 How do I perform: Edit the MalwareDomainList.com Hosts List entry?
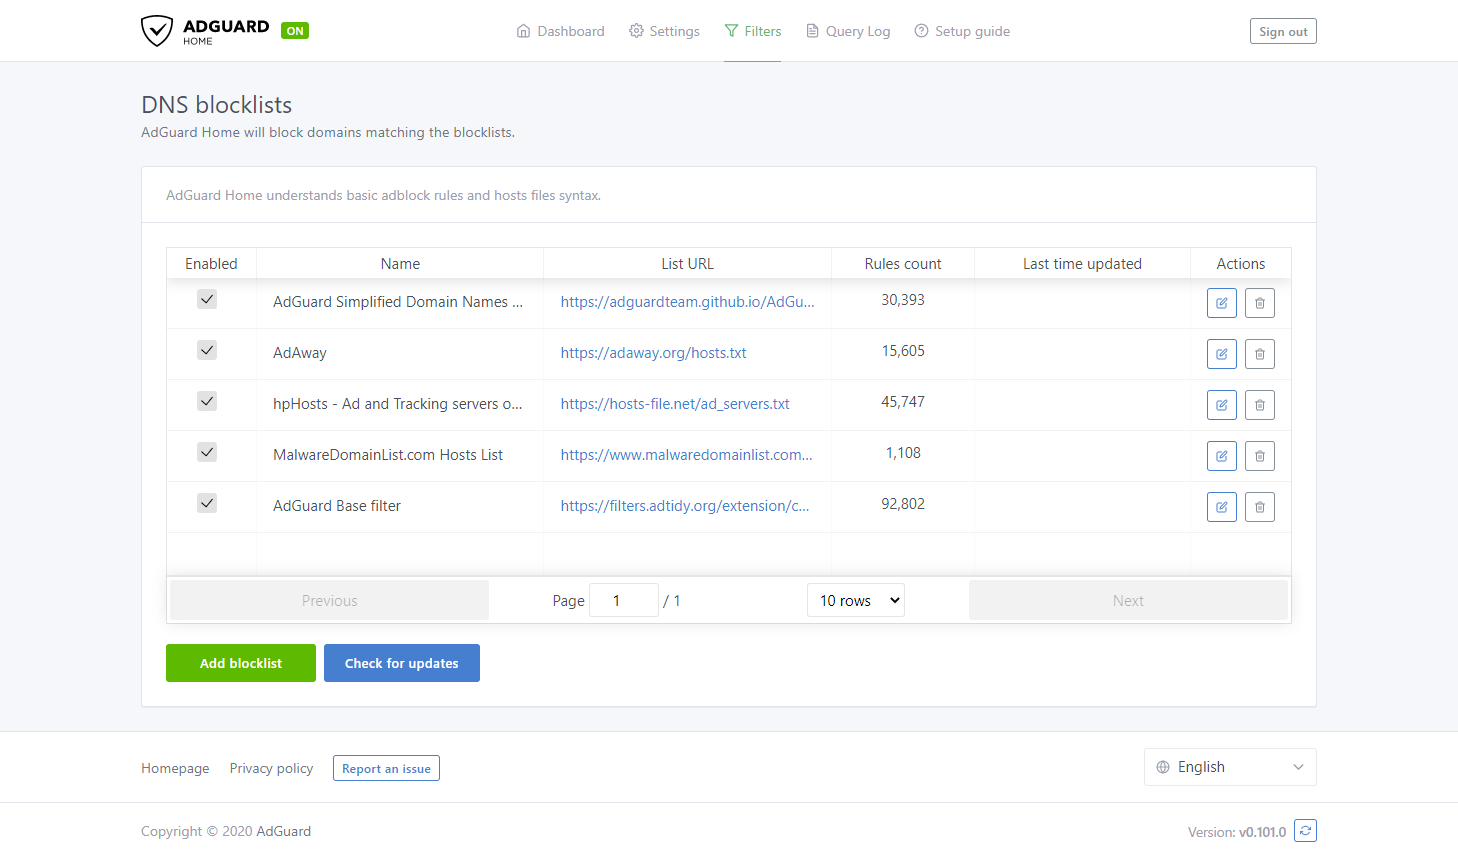[1222, 456]
